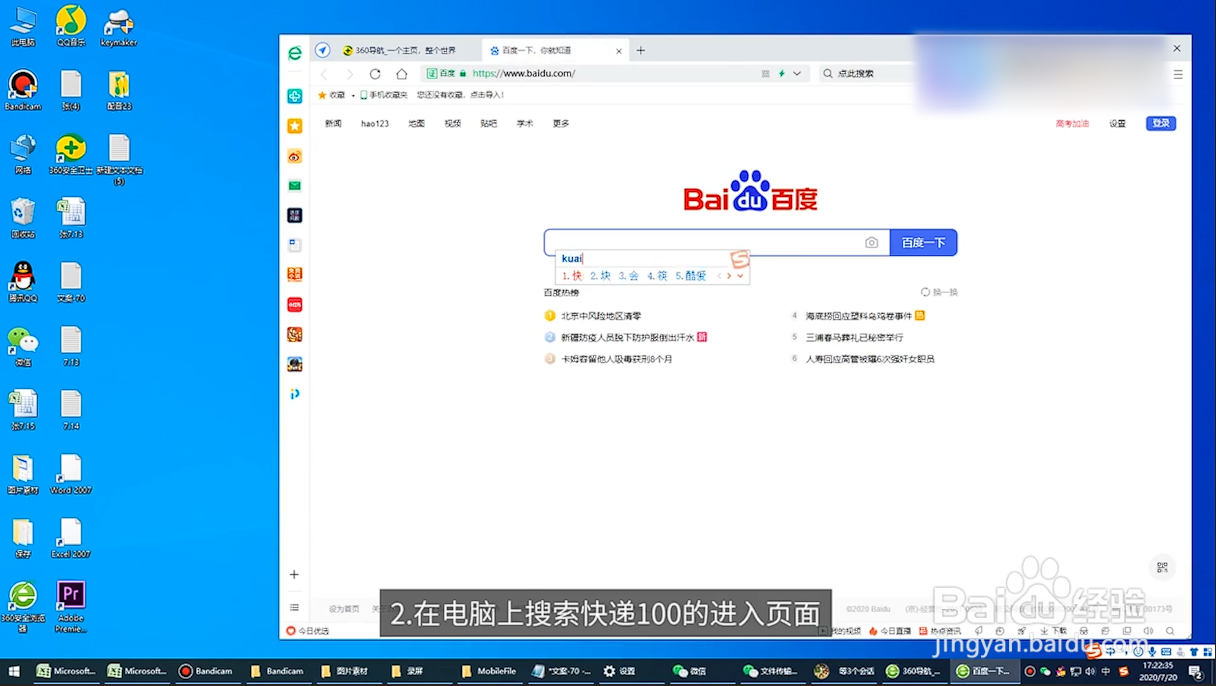Open Word 2007 desktop shortcut
The width and height of the screenshot is (1216, 686).
70,474
